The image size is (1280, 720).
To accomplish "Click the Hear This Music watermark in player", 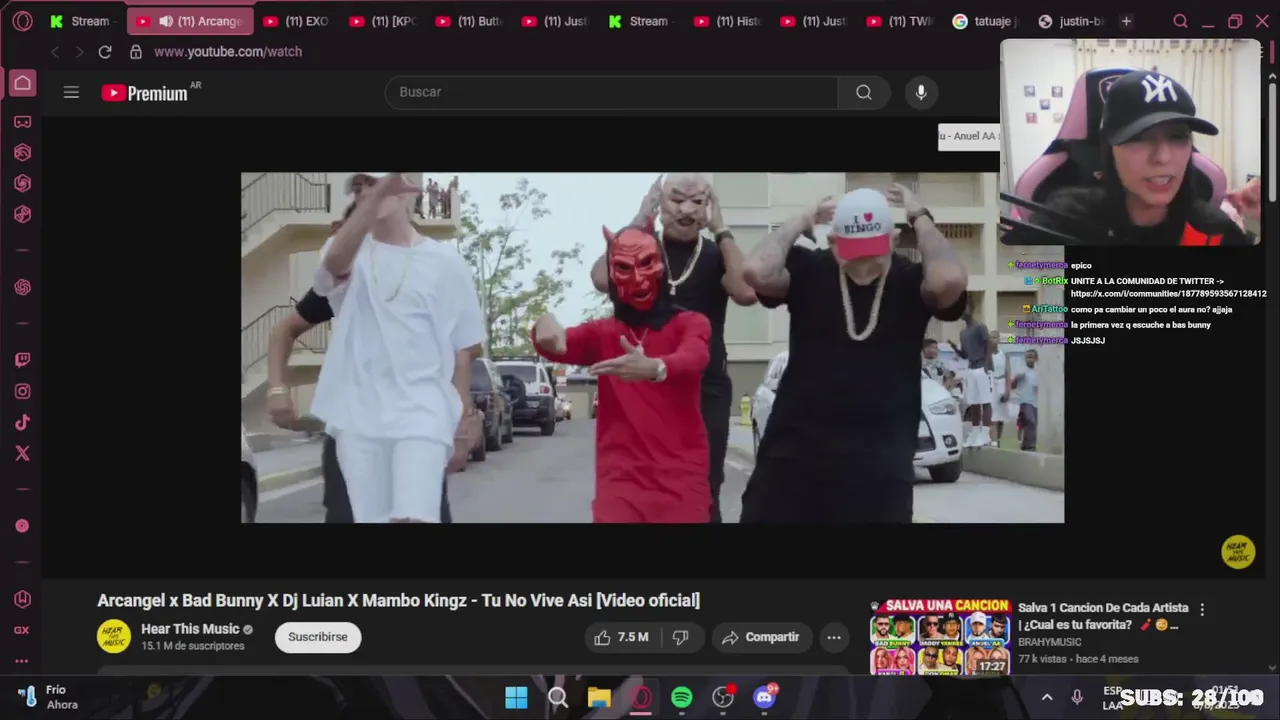I will point(1238,552).
